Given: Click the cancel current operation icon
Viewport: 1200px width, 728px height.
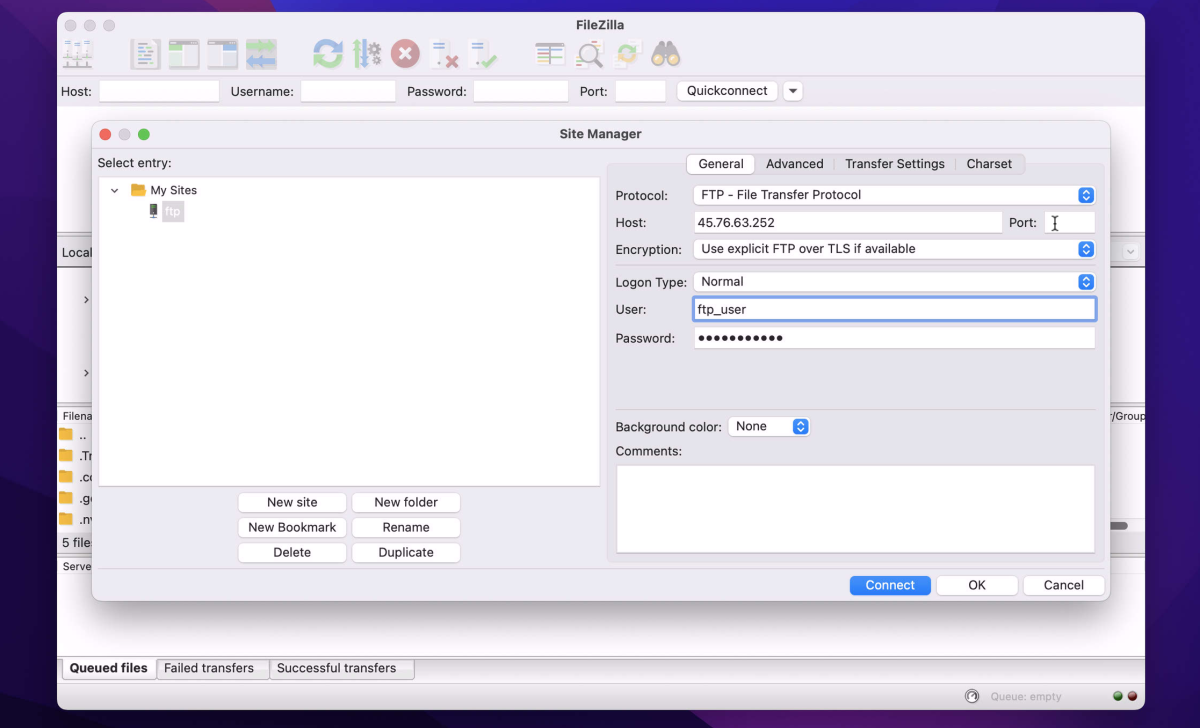Looking at the screenshot, I should point(405,54).
